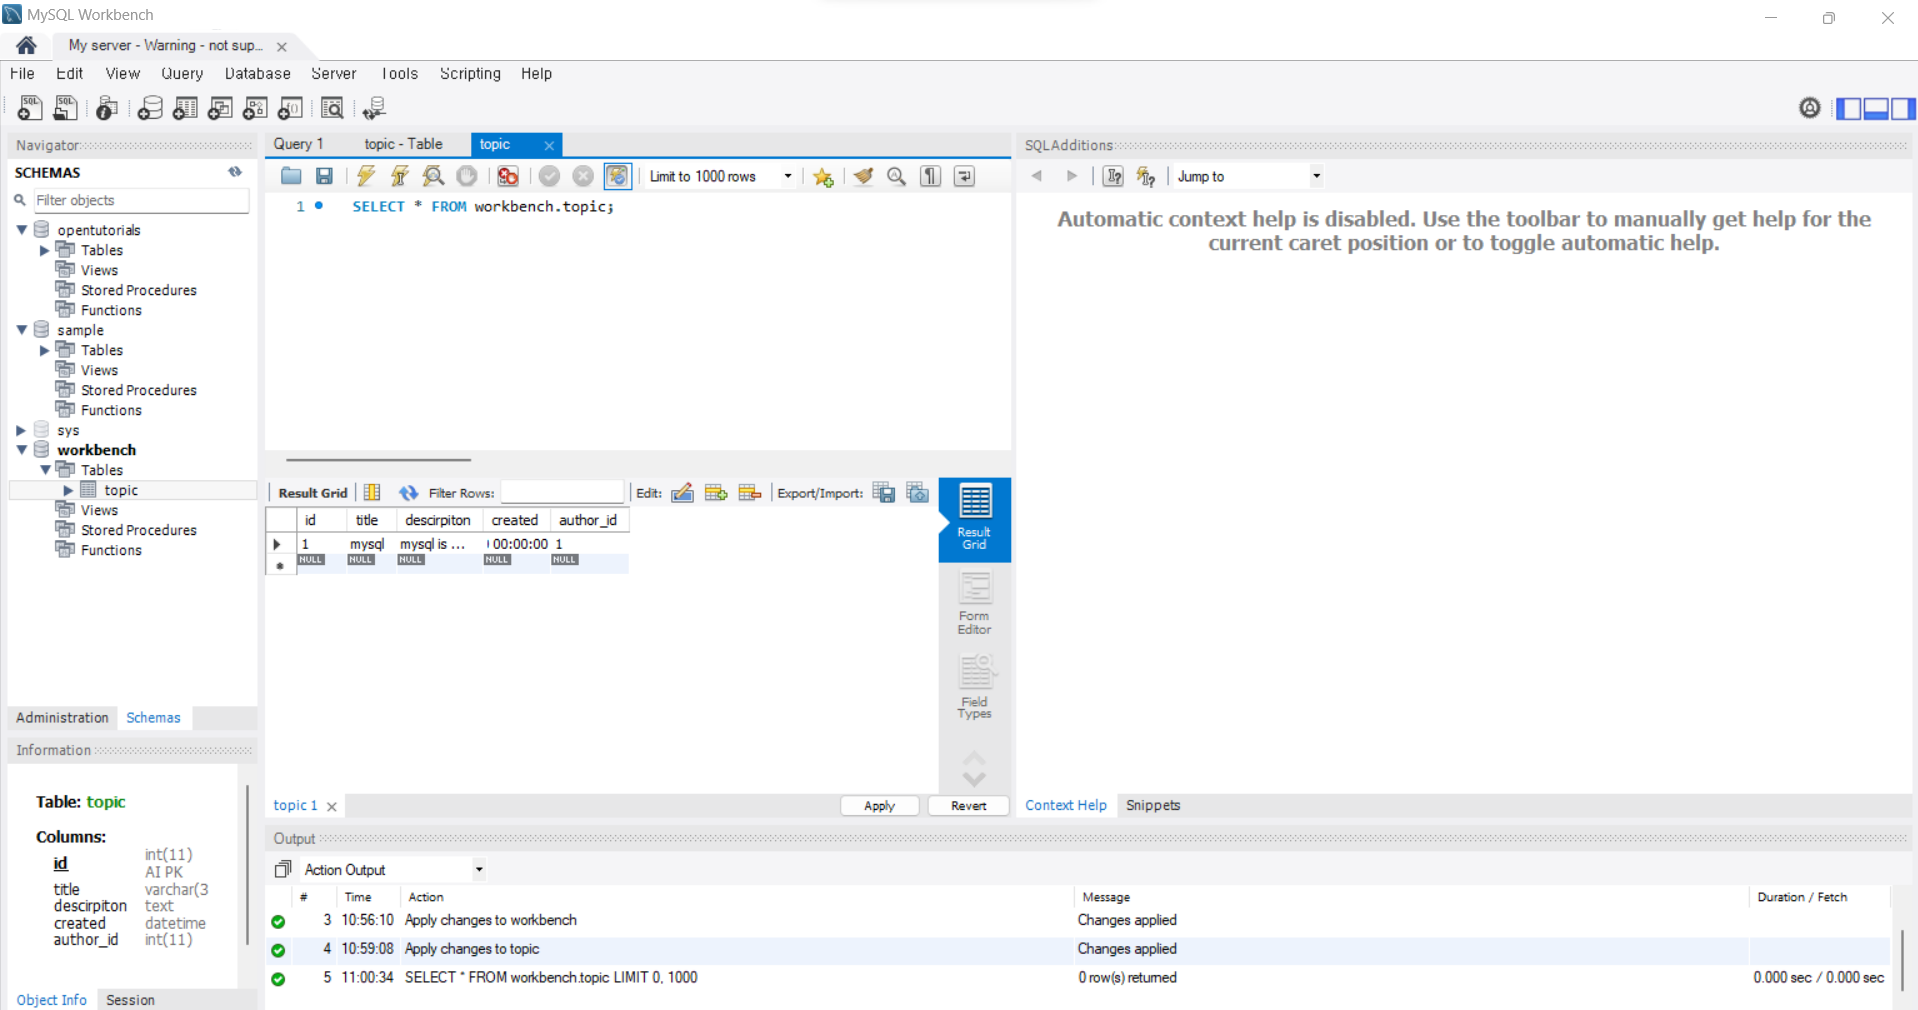Toggle the bottom output panel visibility

1876,108
